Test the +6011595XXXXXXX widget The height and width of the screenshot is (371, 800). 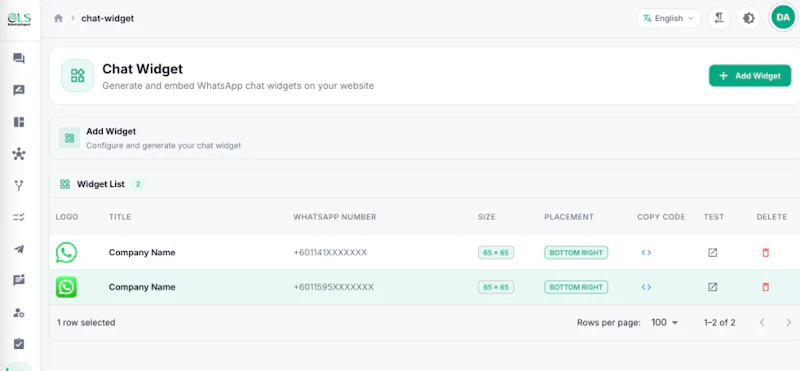tap(712, 287)
